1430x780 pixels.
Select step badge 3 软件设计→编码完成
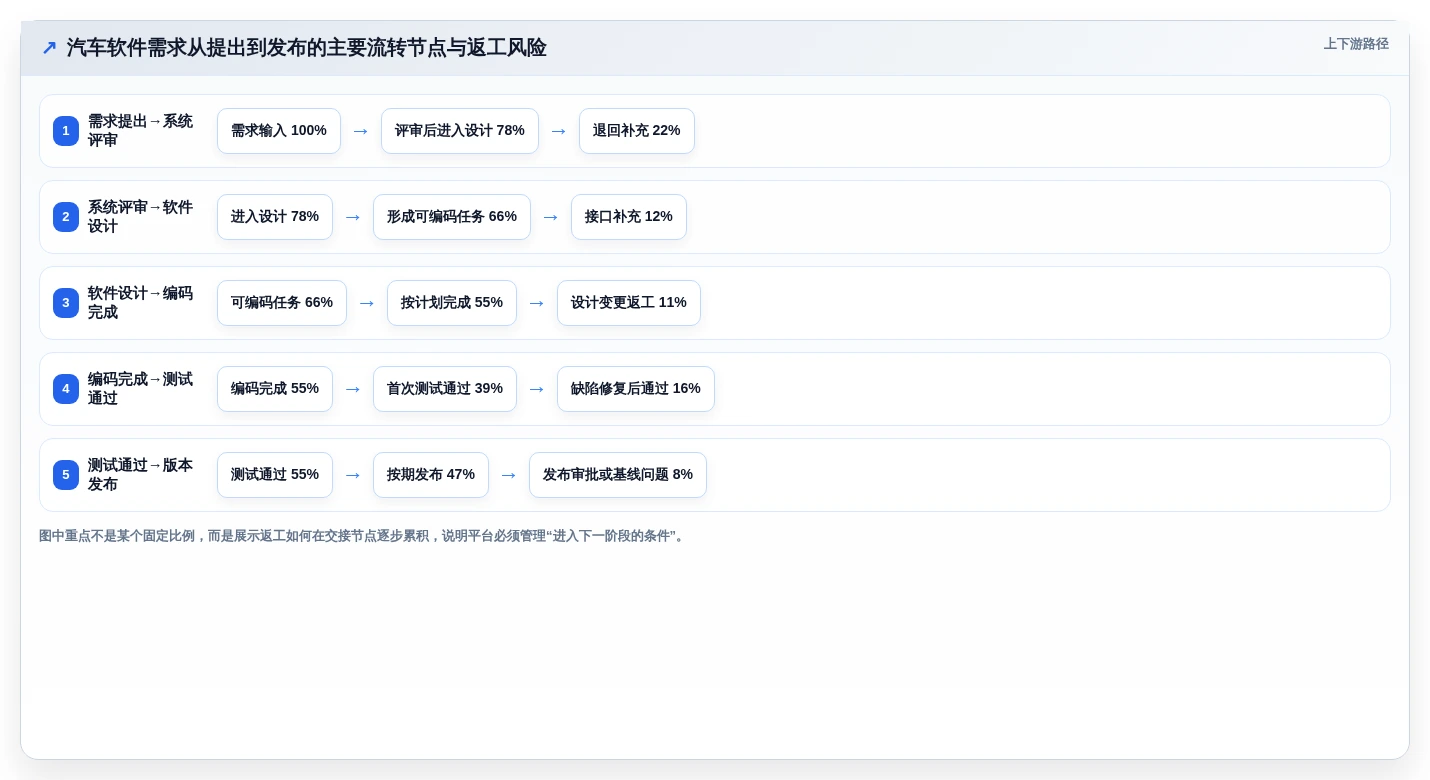point(66,303)
